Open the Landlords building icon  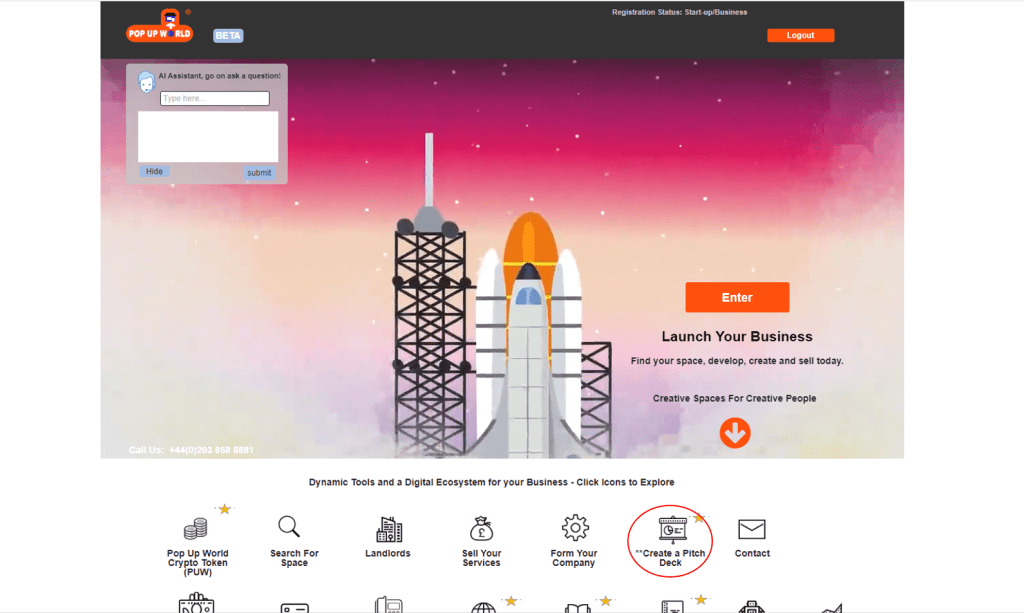click(x=388, y=529)
